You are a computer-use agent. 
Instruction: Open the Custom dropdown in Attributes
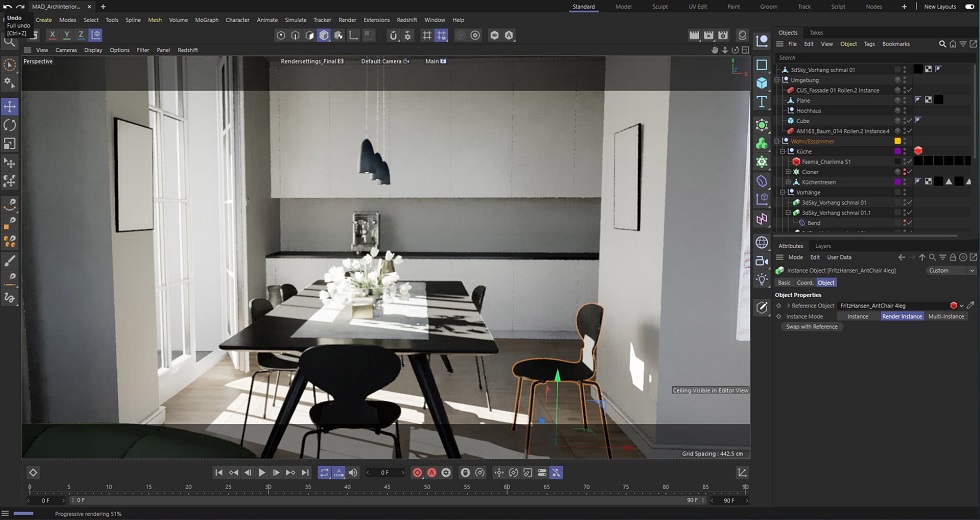click(950, 270)
